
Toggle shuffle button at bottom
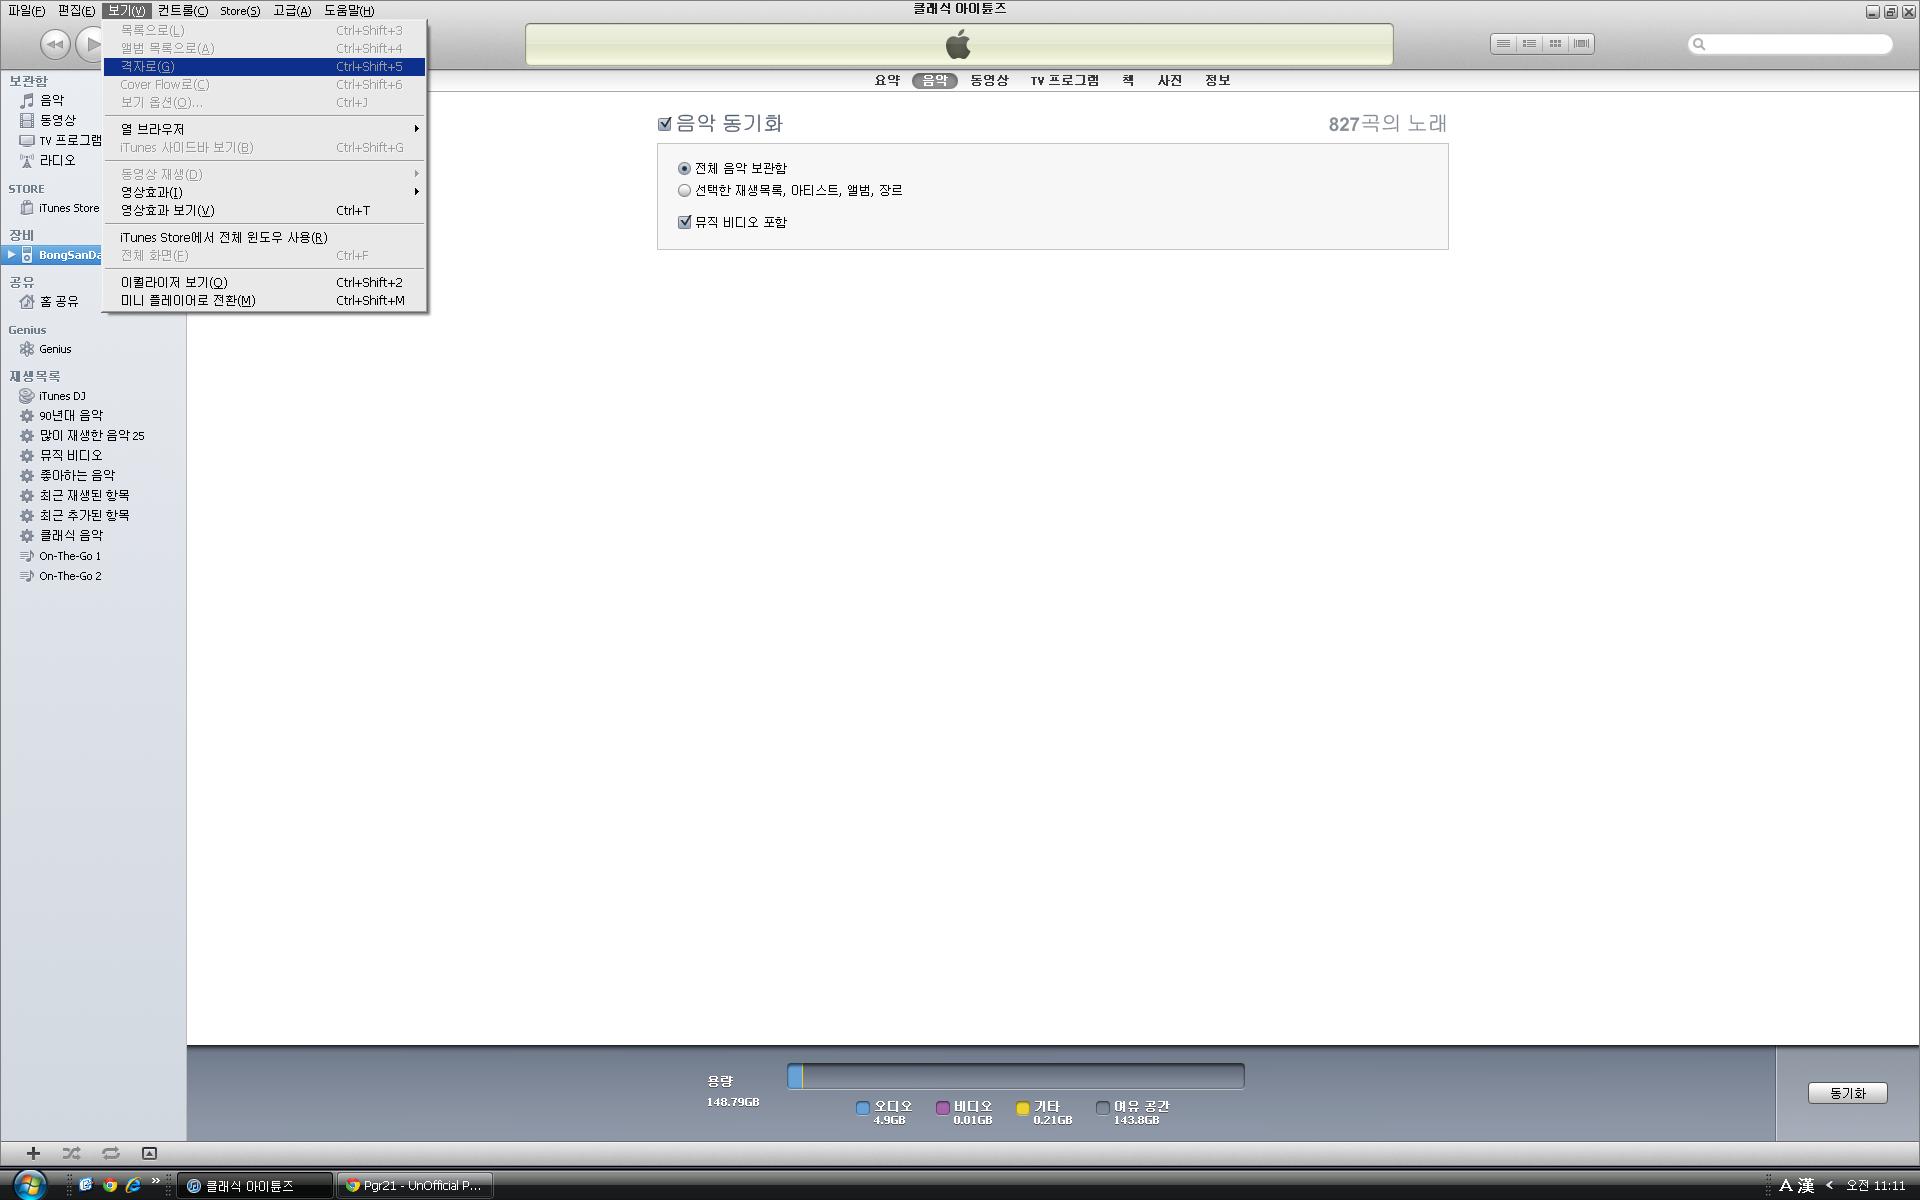72,1153
